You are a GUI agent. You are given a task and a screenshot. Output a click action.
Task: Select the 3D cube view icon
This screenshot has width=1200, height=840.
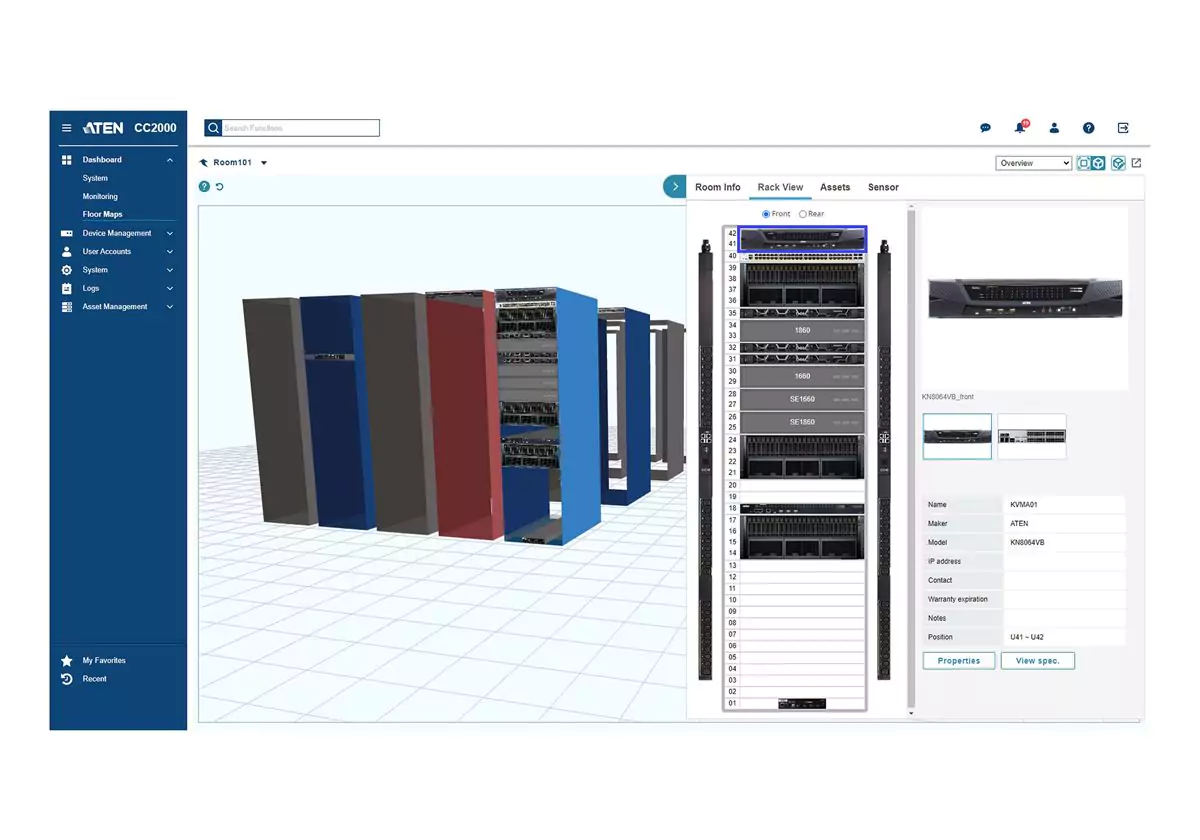1100,162
